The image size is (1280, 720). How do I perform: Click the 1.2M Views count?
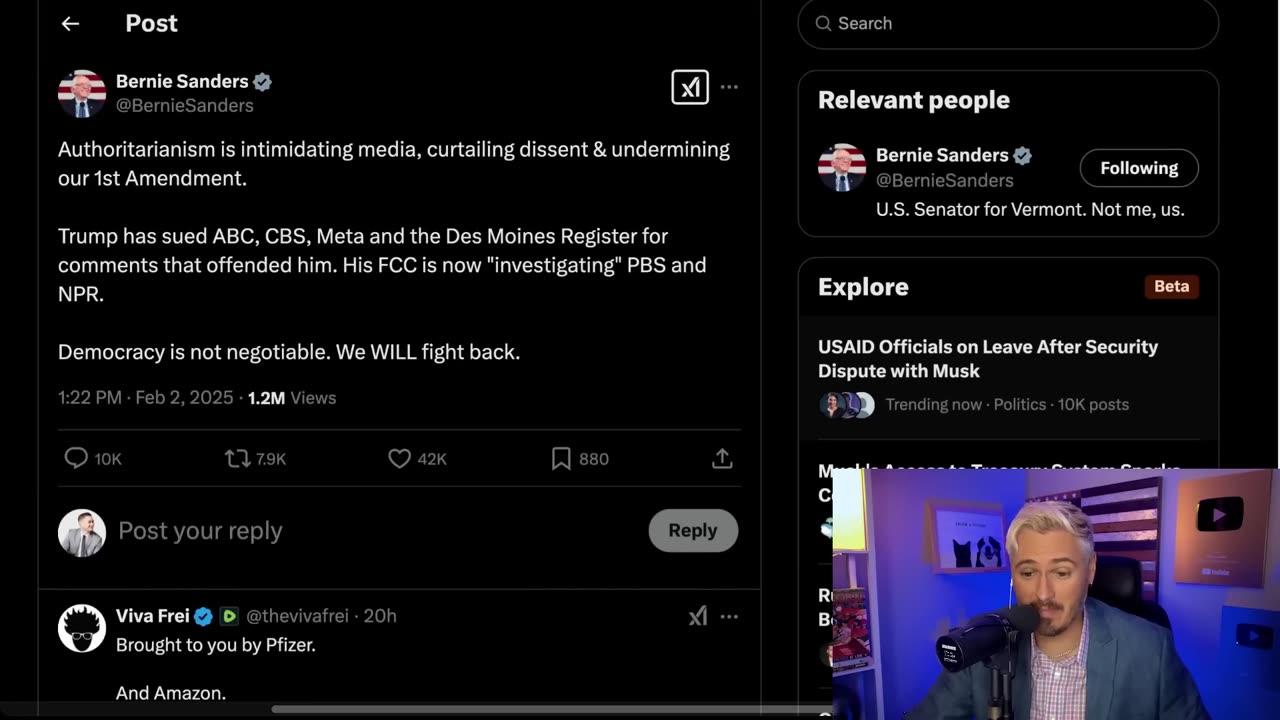tap(292, 397)
